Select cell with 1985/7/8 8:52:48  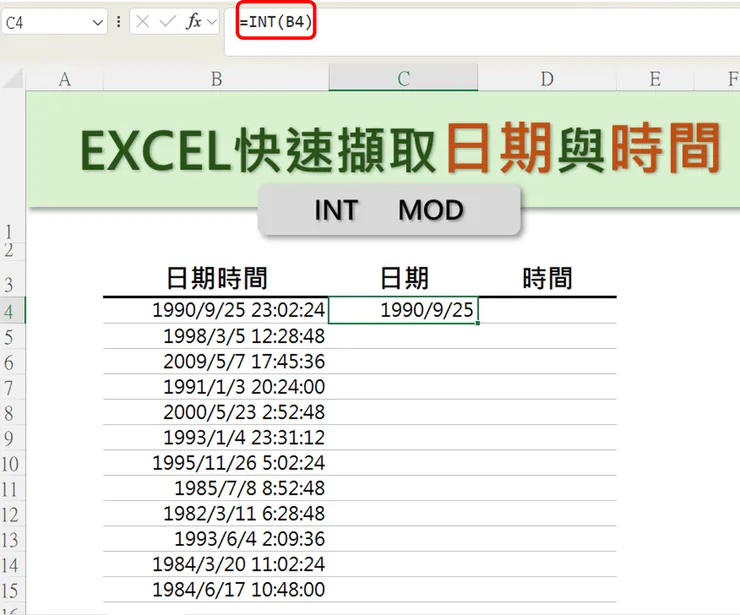coord(216,489)
